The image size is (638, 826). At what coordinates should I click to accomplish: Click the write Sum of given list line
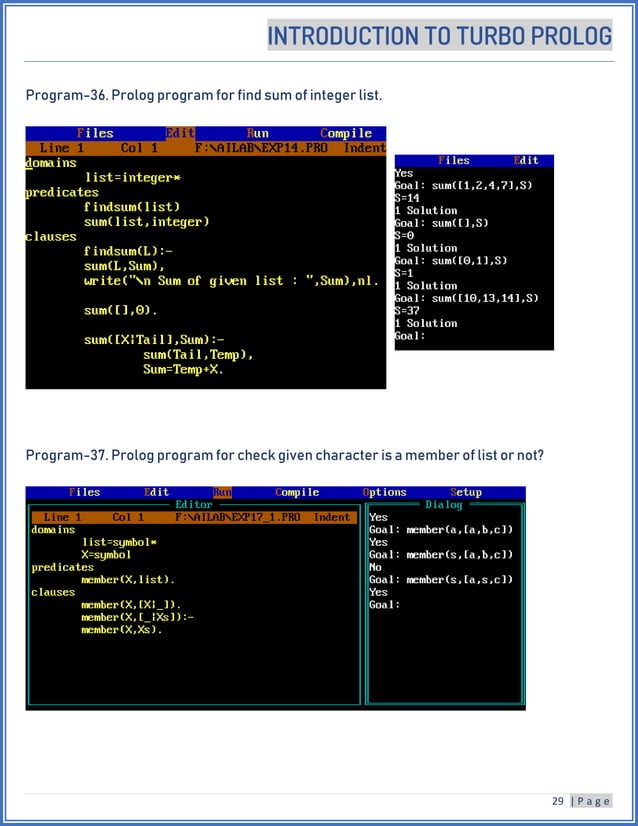click(231, 281)
